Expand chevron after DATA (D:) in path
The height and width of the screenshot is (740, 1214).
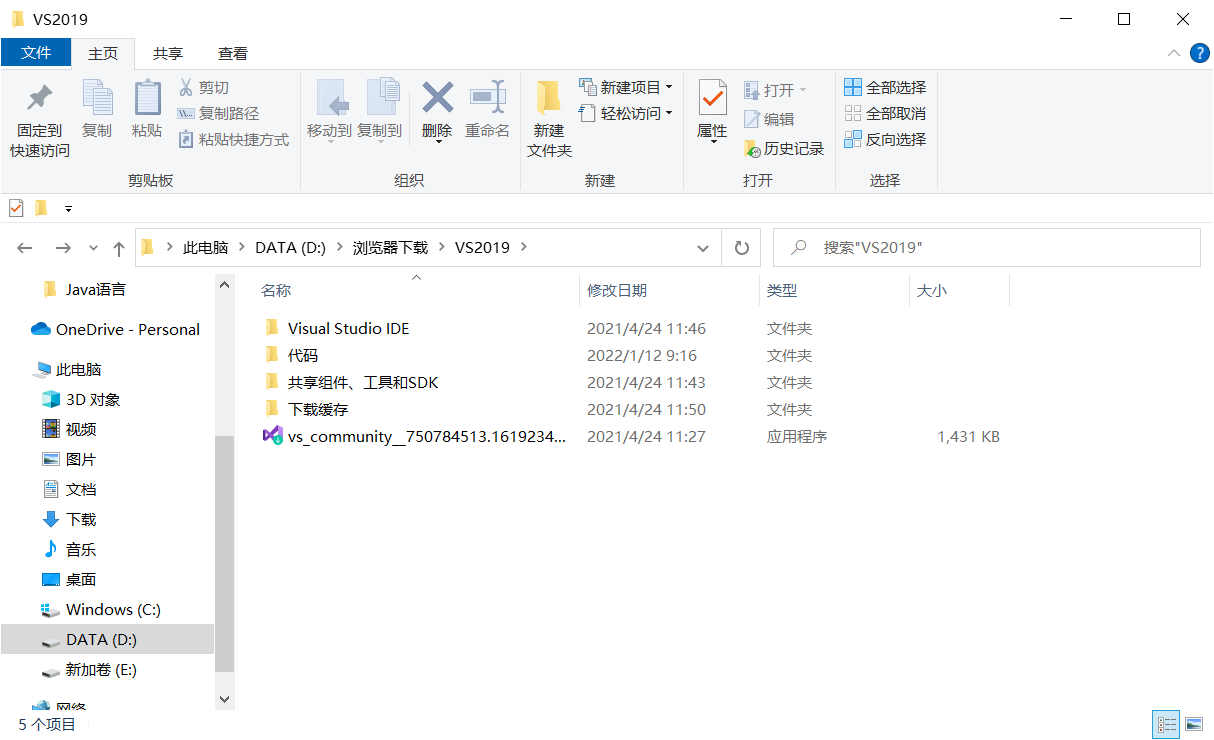coord(340,248)
